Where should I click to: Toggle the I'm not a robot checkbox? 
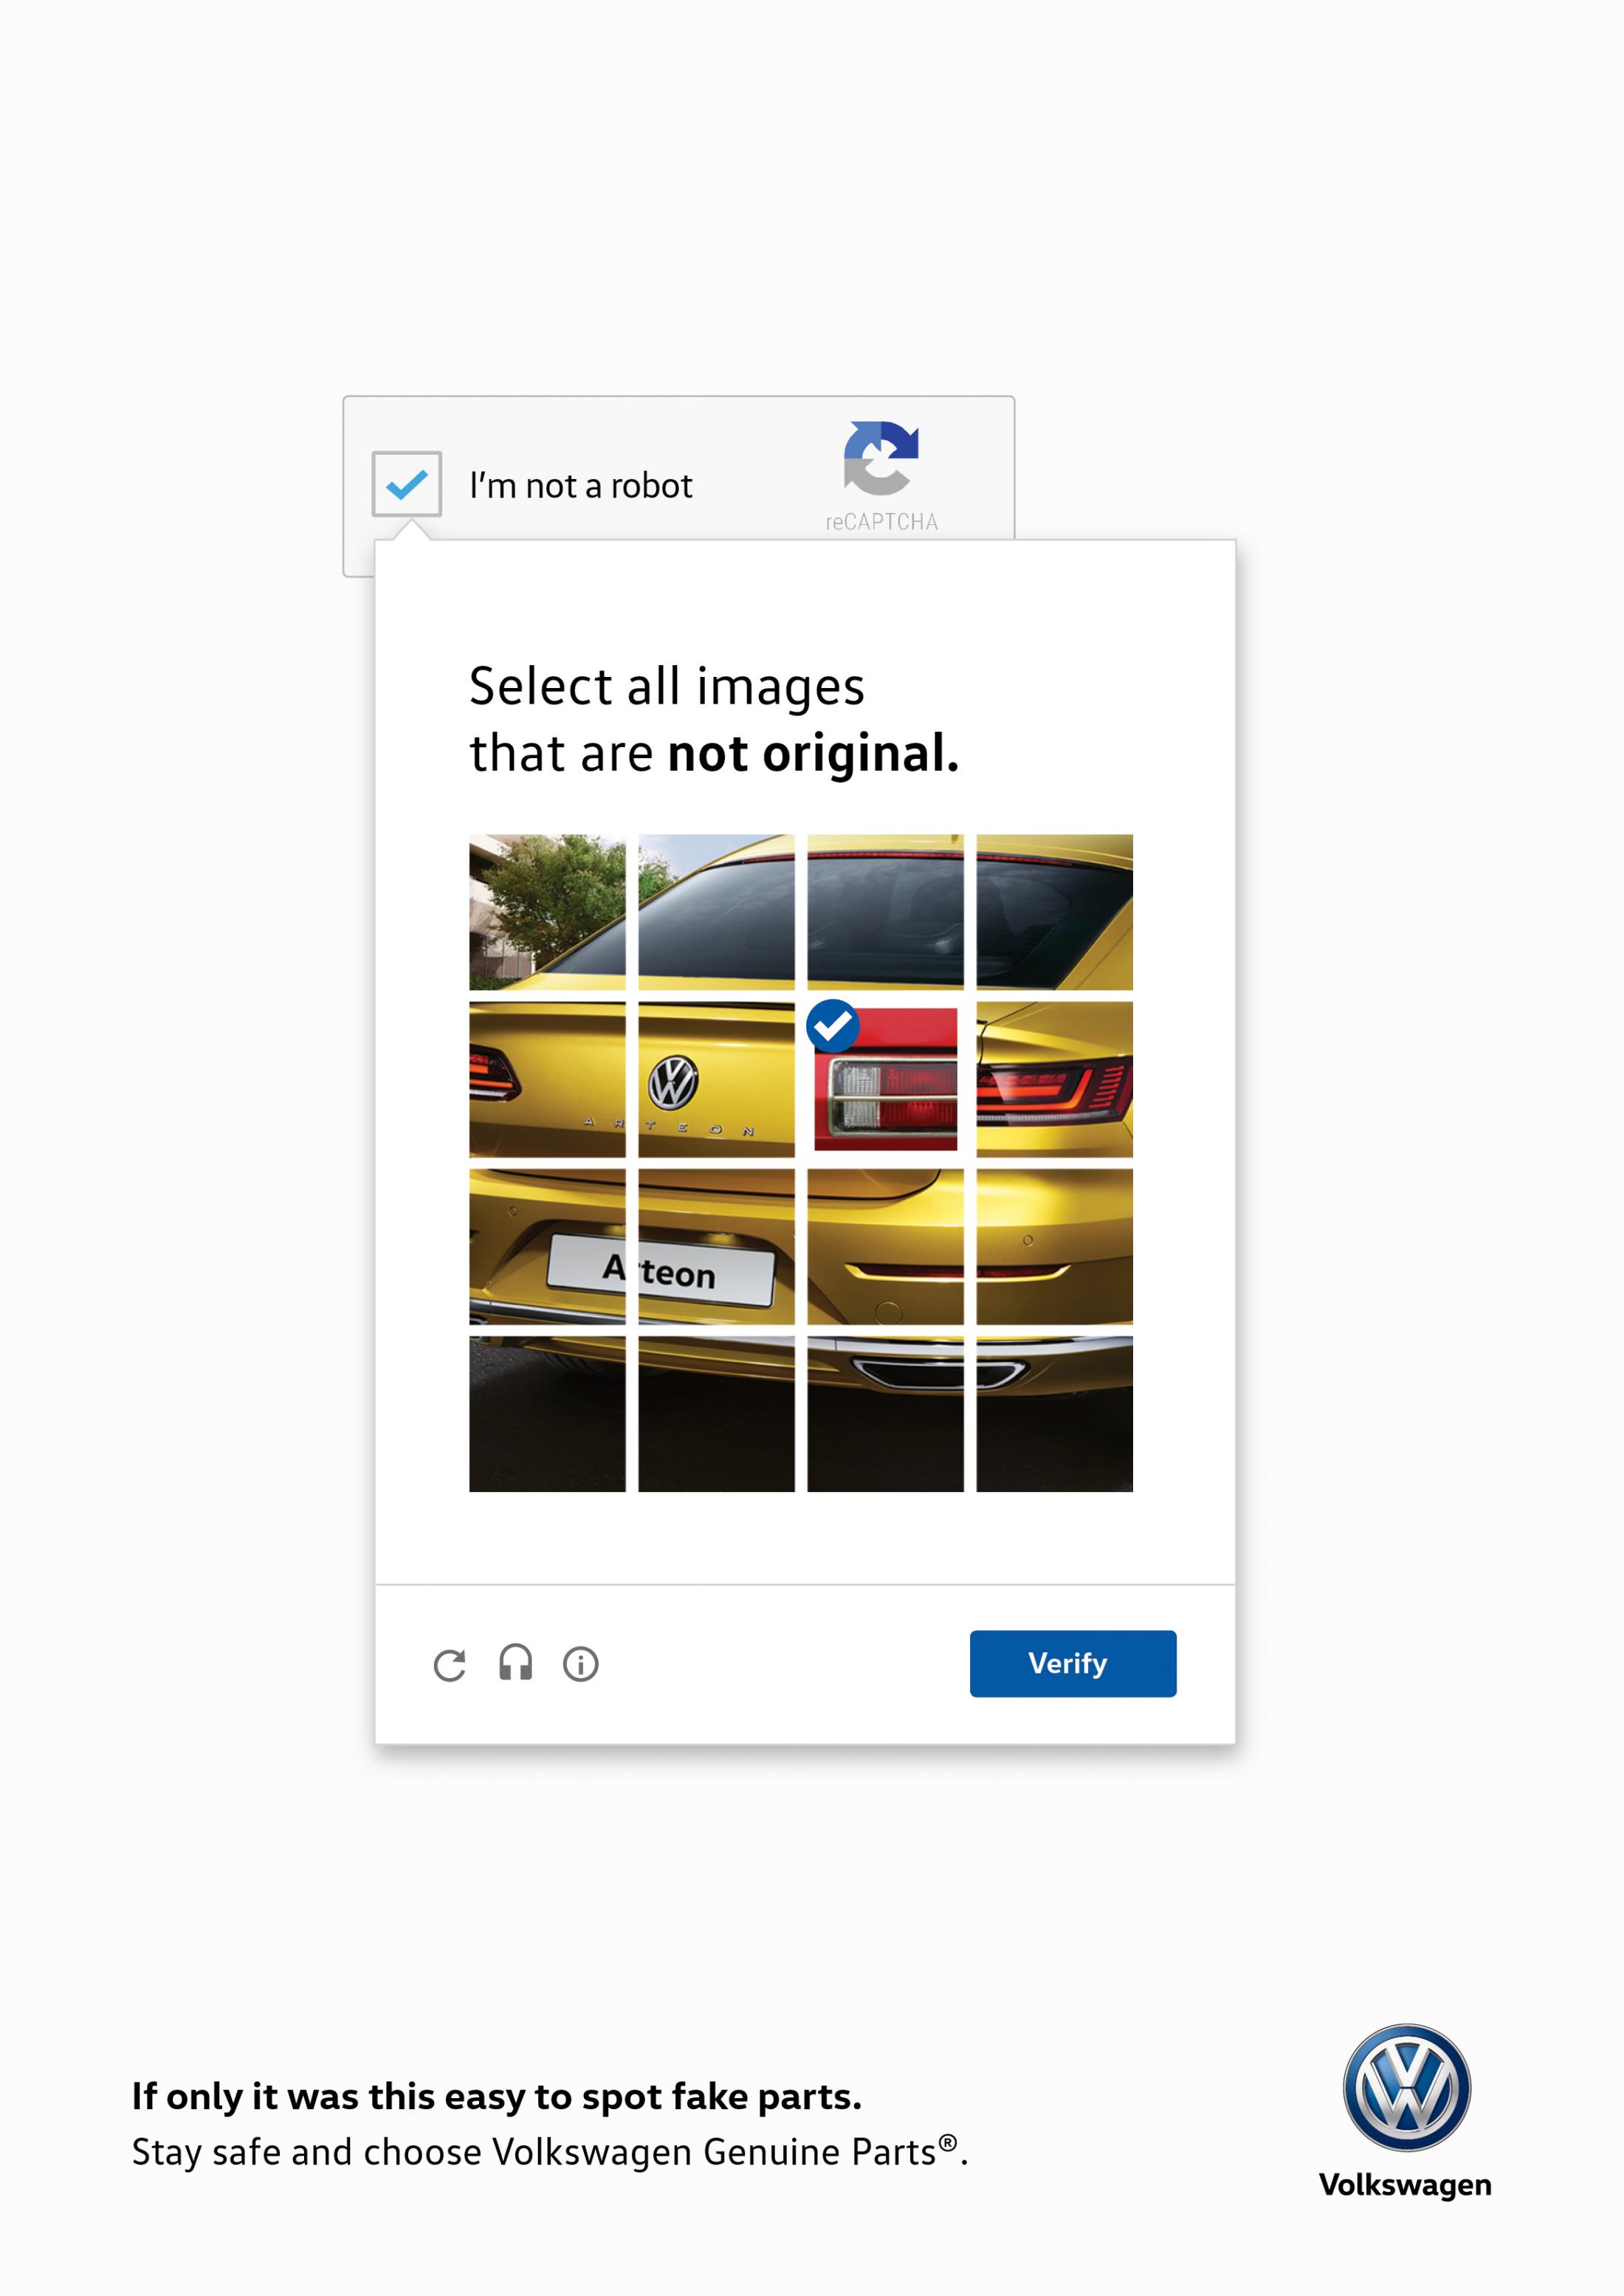pyautogui.click(x=406, y=484)
